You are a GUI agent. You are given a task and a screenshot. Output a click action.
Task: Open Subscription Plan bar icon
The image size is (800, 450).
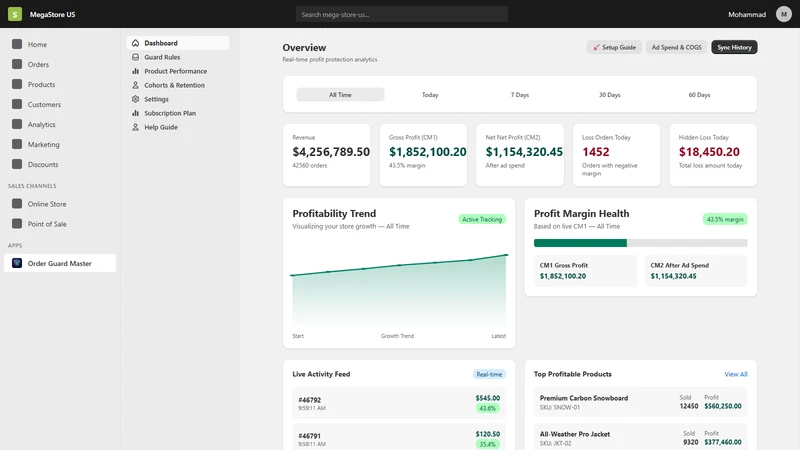tap(135, 113)
